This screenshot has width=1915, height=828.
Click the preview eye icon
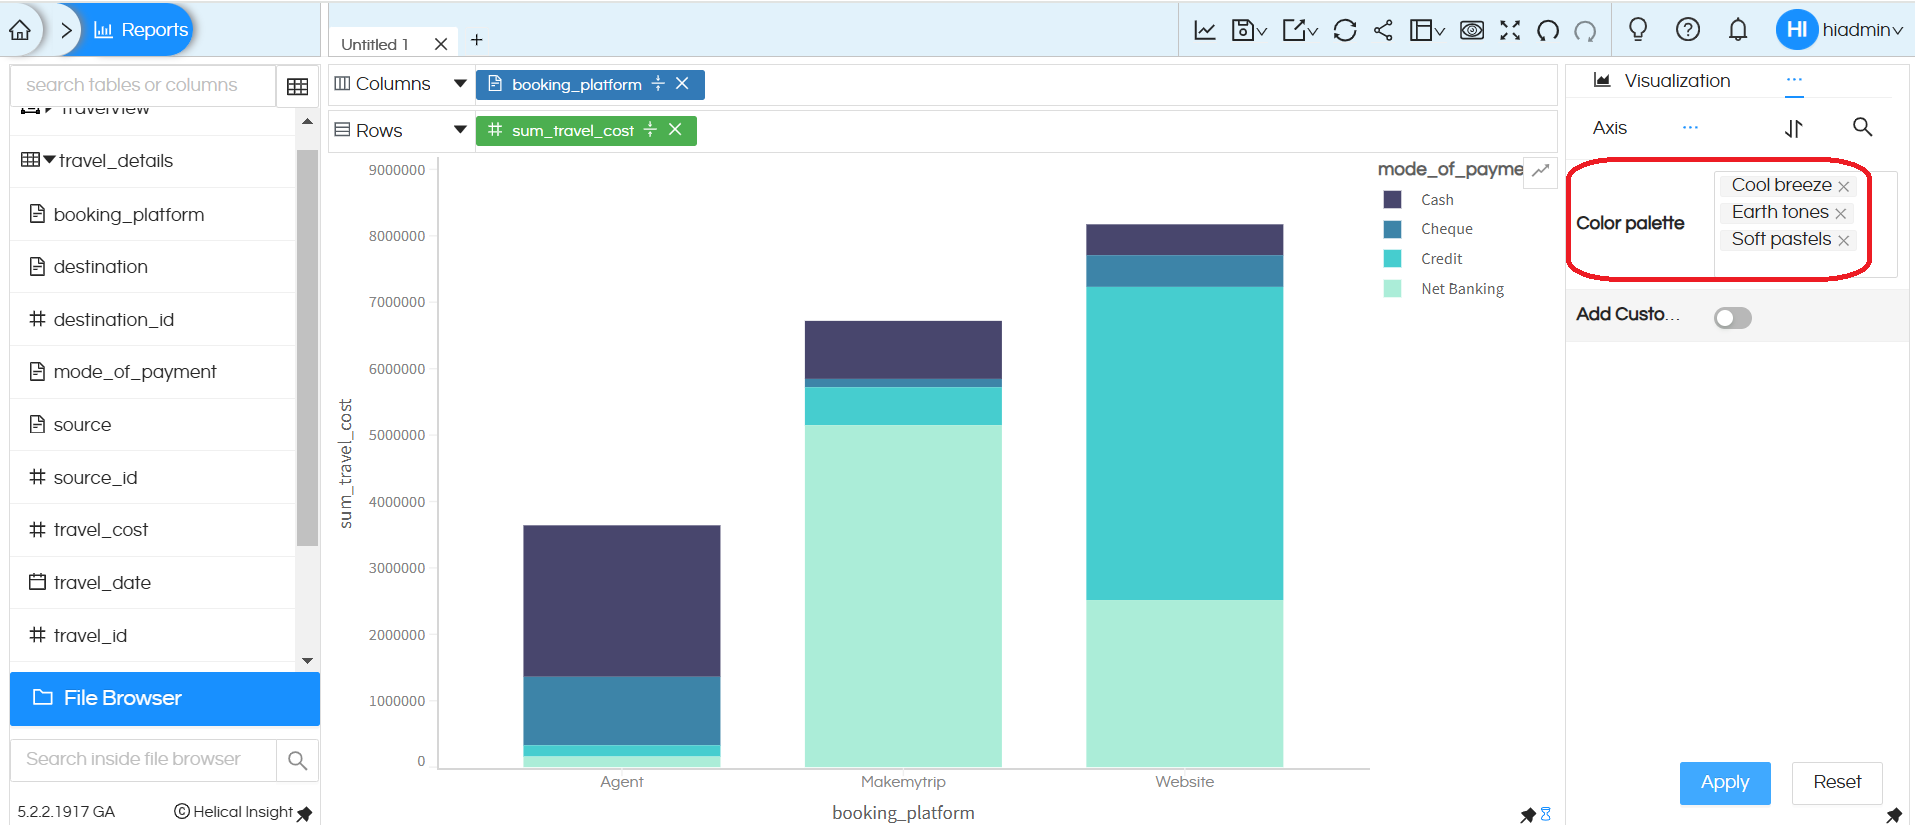click(x=1472, y=30)
